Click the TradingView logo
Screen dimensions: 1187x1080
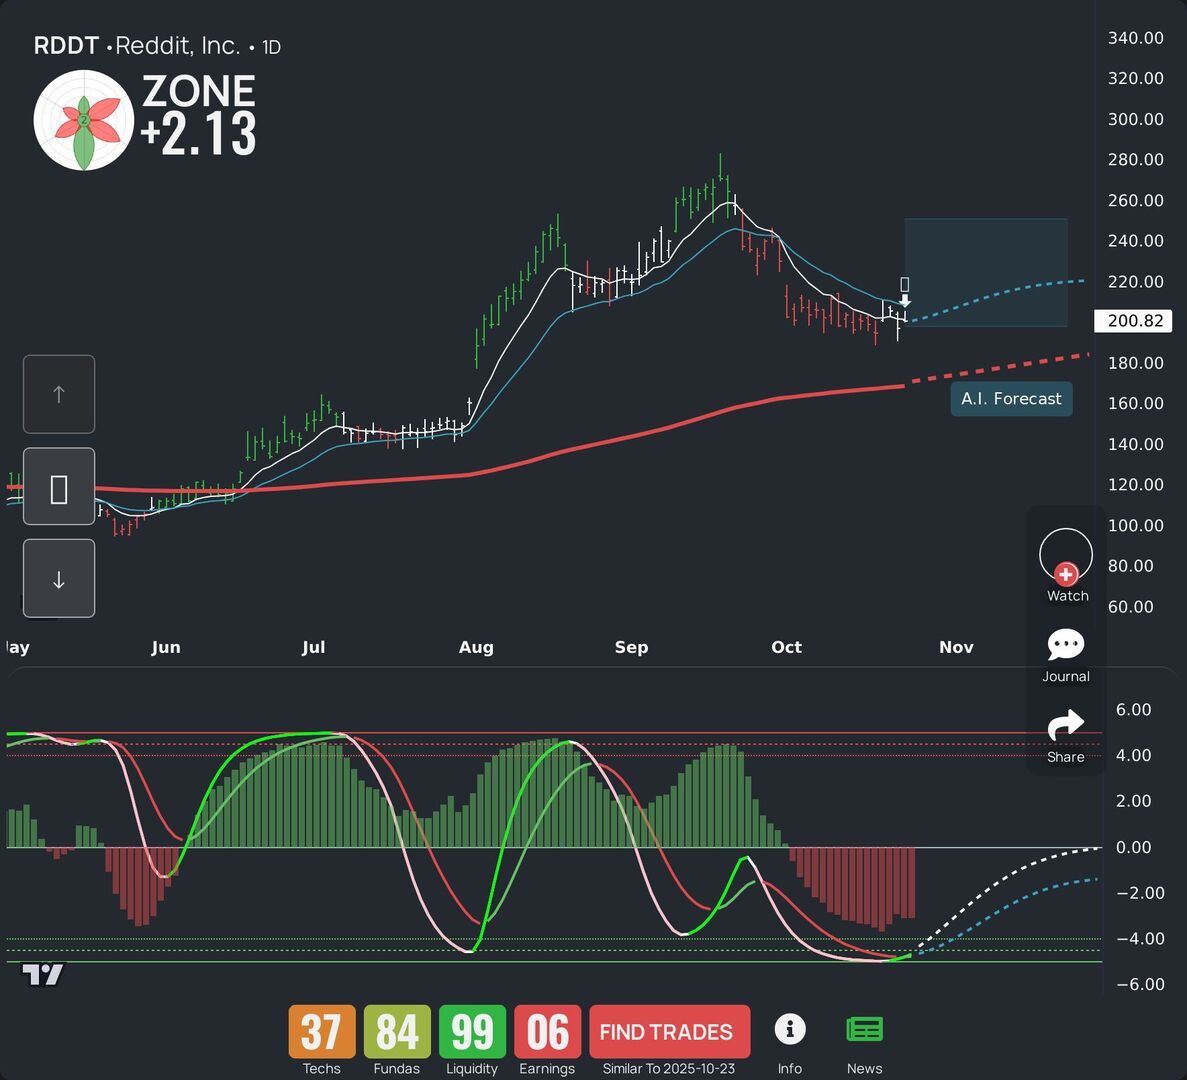pyautogui.click(x=42, y=975)
